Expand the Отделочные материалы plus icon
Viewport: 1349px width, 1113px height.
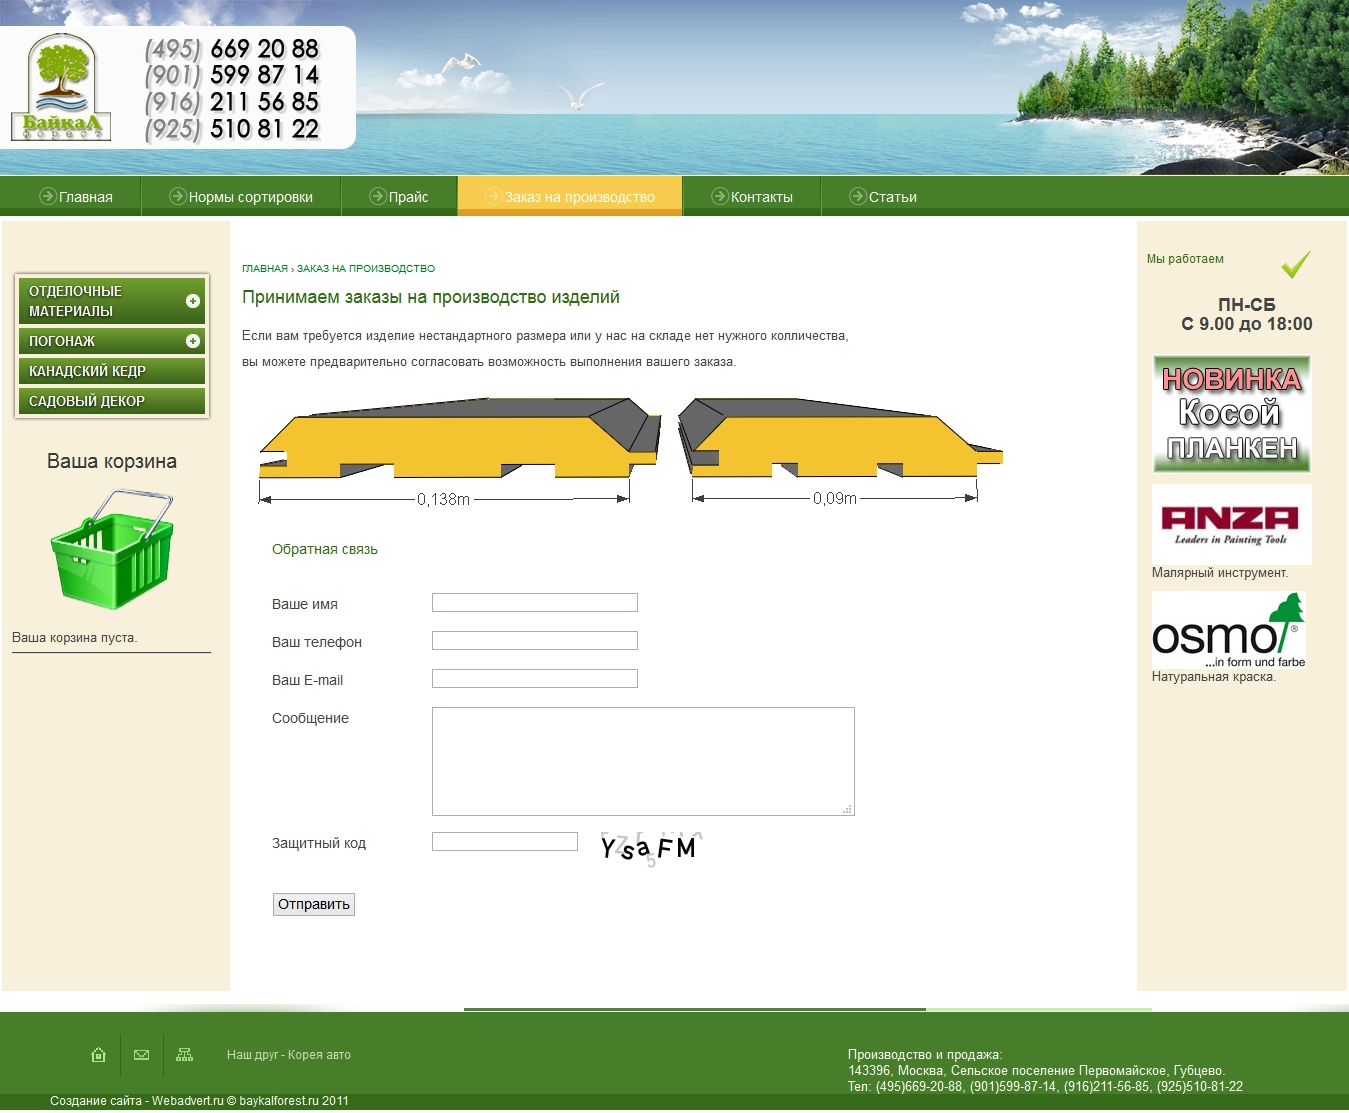tap(193, 301)
